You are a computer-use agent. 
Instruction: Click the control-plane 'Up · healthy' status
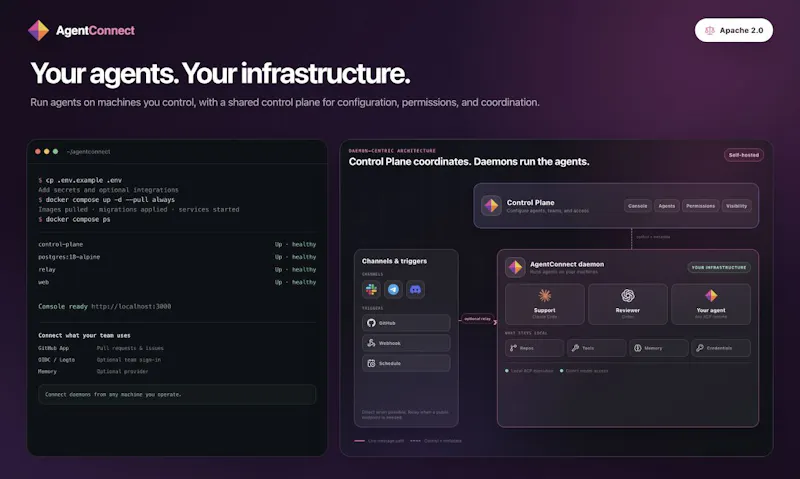click(295, 244)
